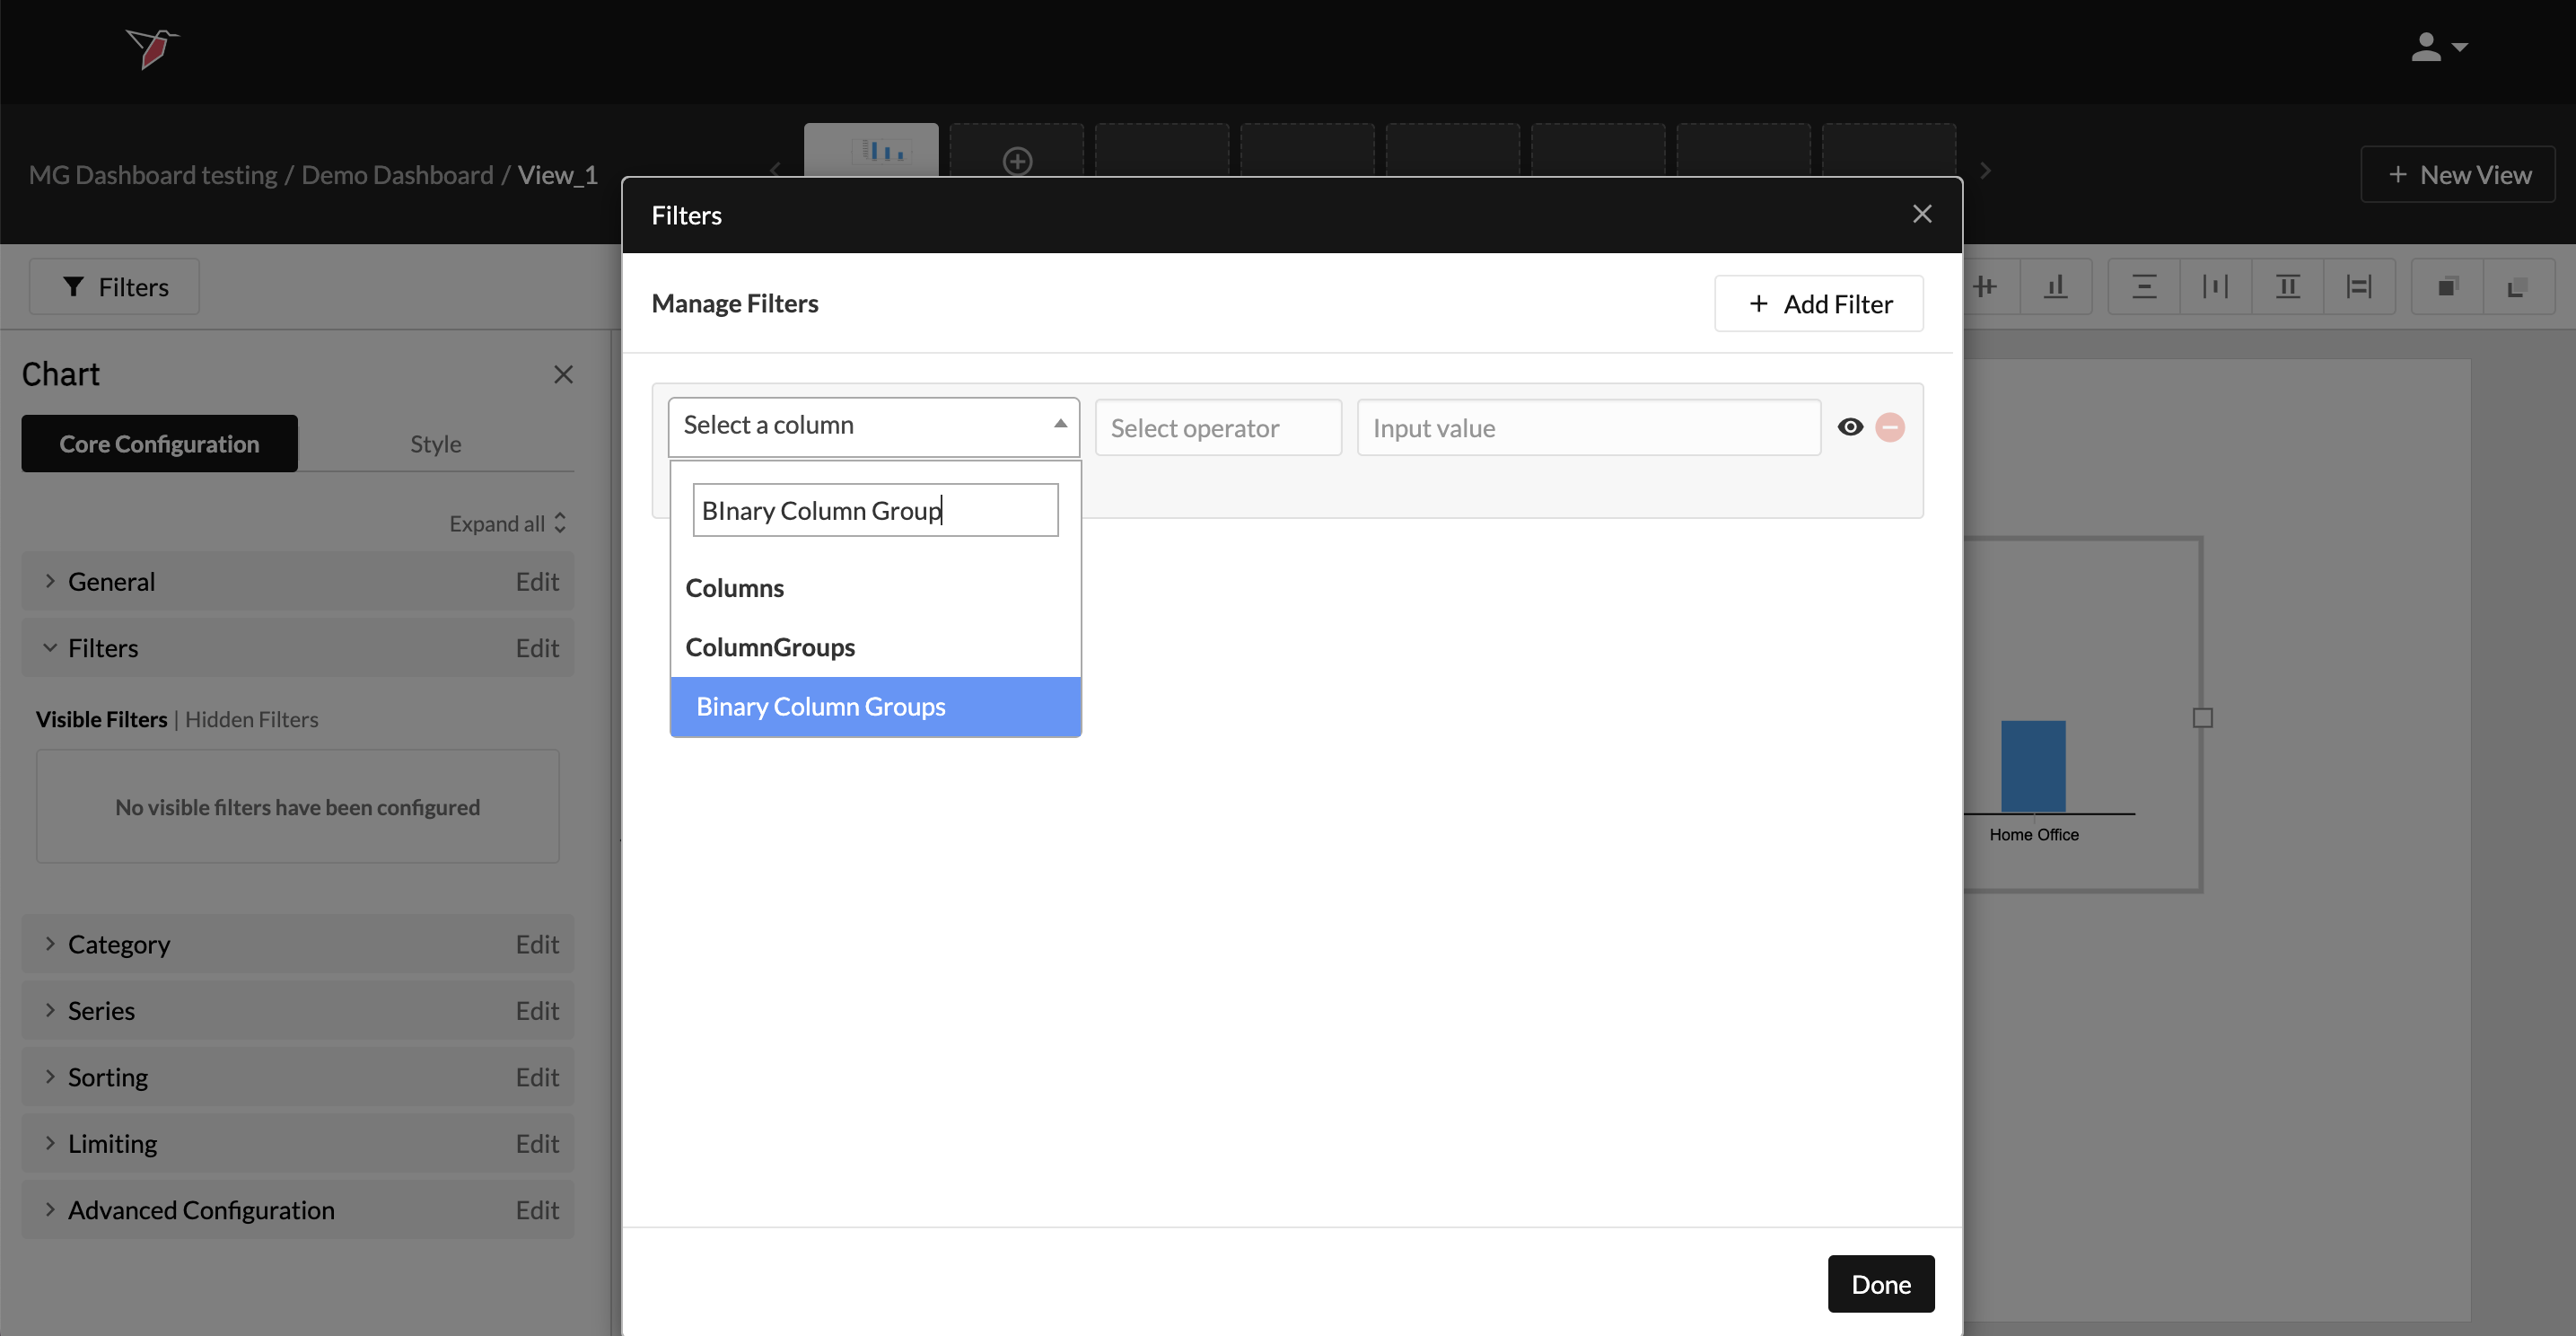Click the hummingbird logo
2576x1336 pixels.
click(152, 48)
